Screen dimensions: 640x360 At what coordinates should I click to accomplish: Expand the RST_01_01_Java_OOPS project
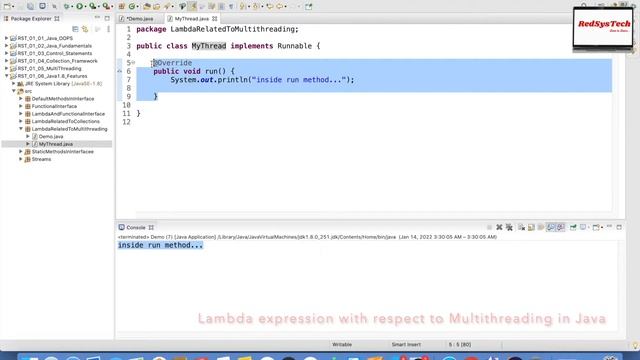point(7,38)
